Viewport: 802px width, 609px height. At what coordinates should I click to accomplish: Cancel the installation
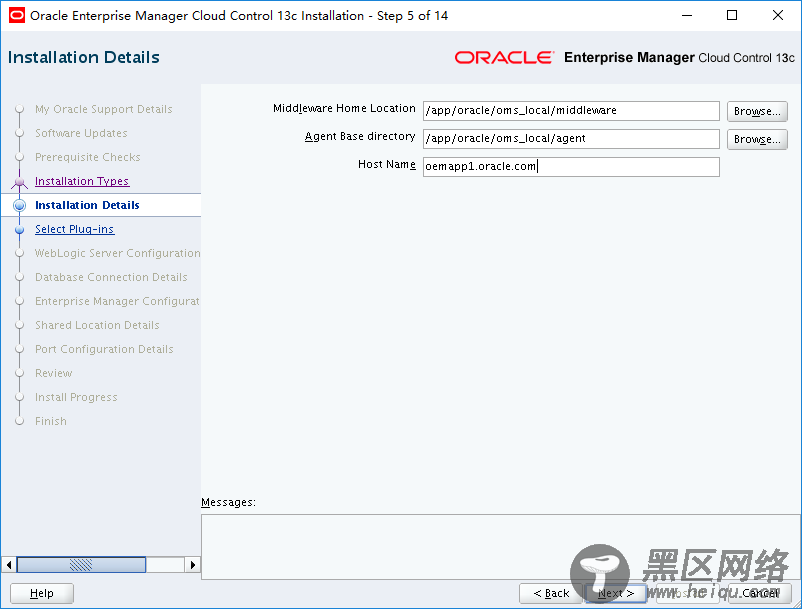pyautogui.click(x=760, y=593)
